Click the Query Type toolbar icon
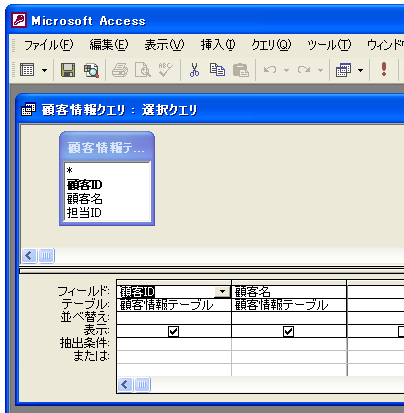This screenshot has width=404, height=413. coord(343,70)
